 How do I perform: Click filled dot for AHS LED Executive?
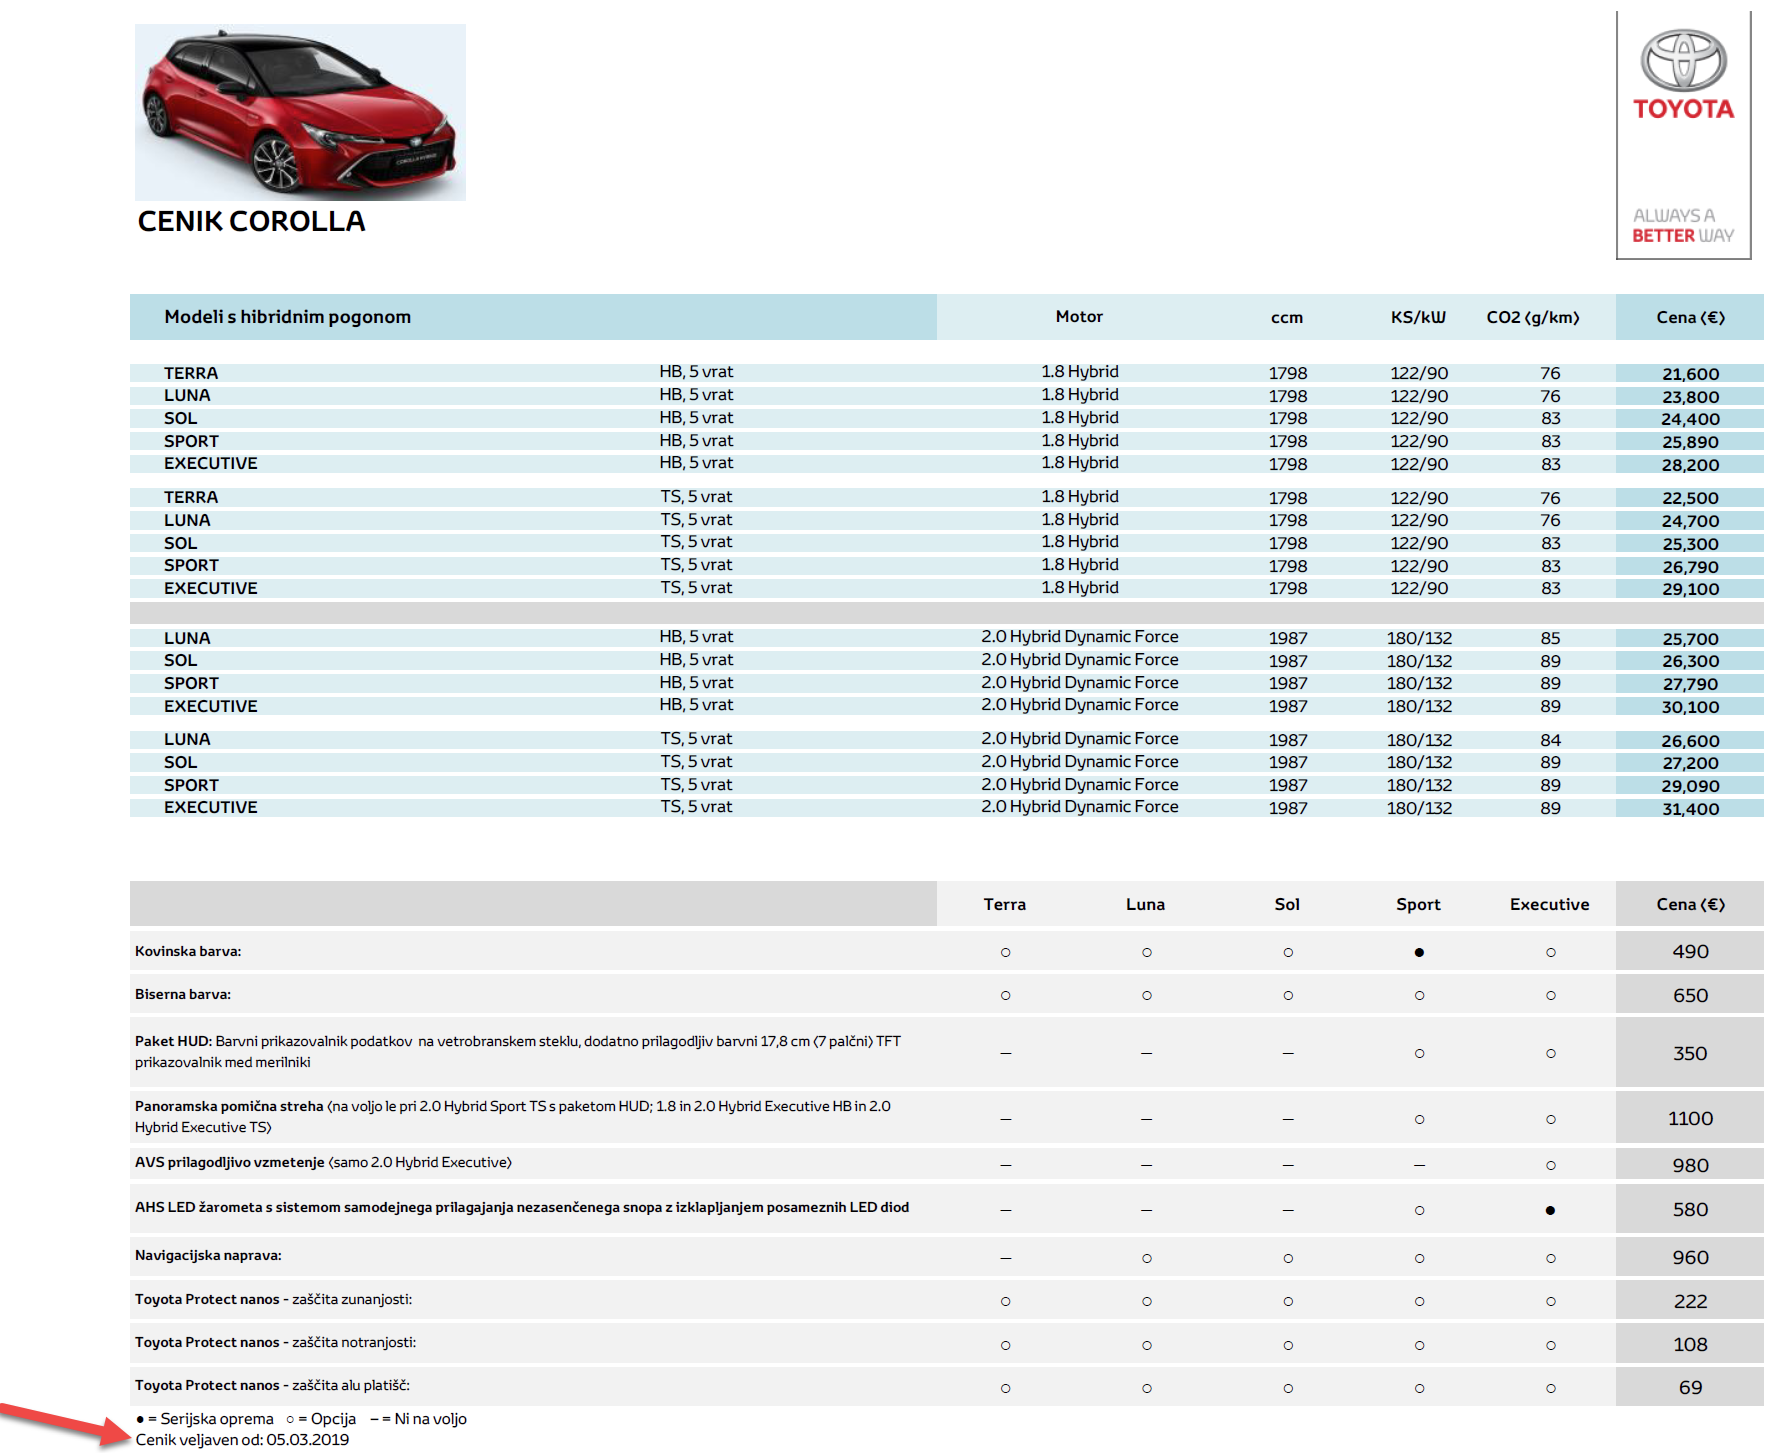coord(1550,1210)
